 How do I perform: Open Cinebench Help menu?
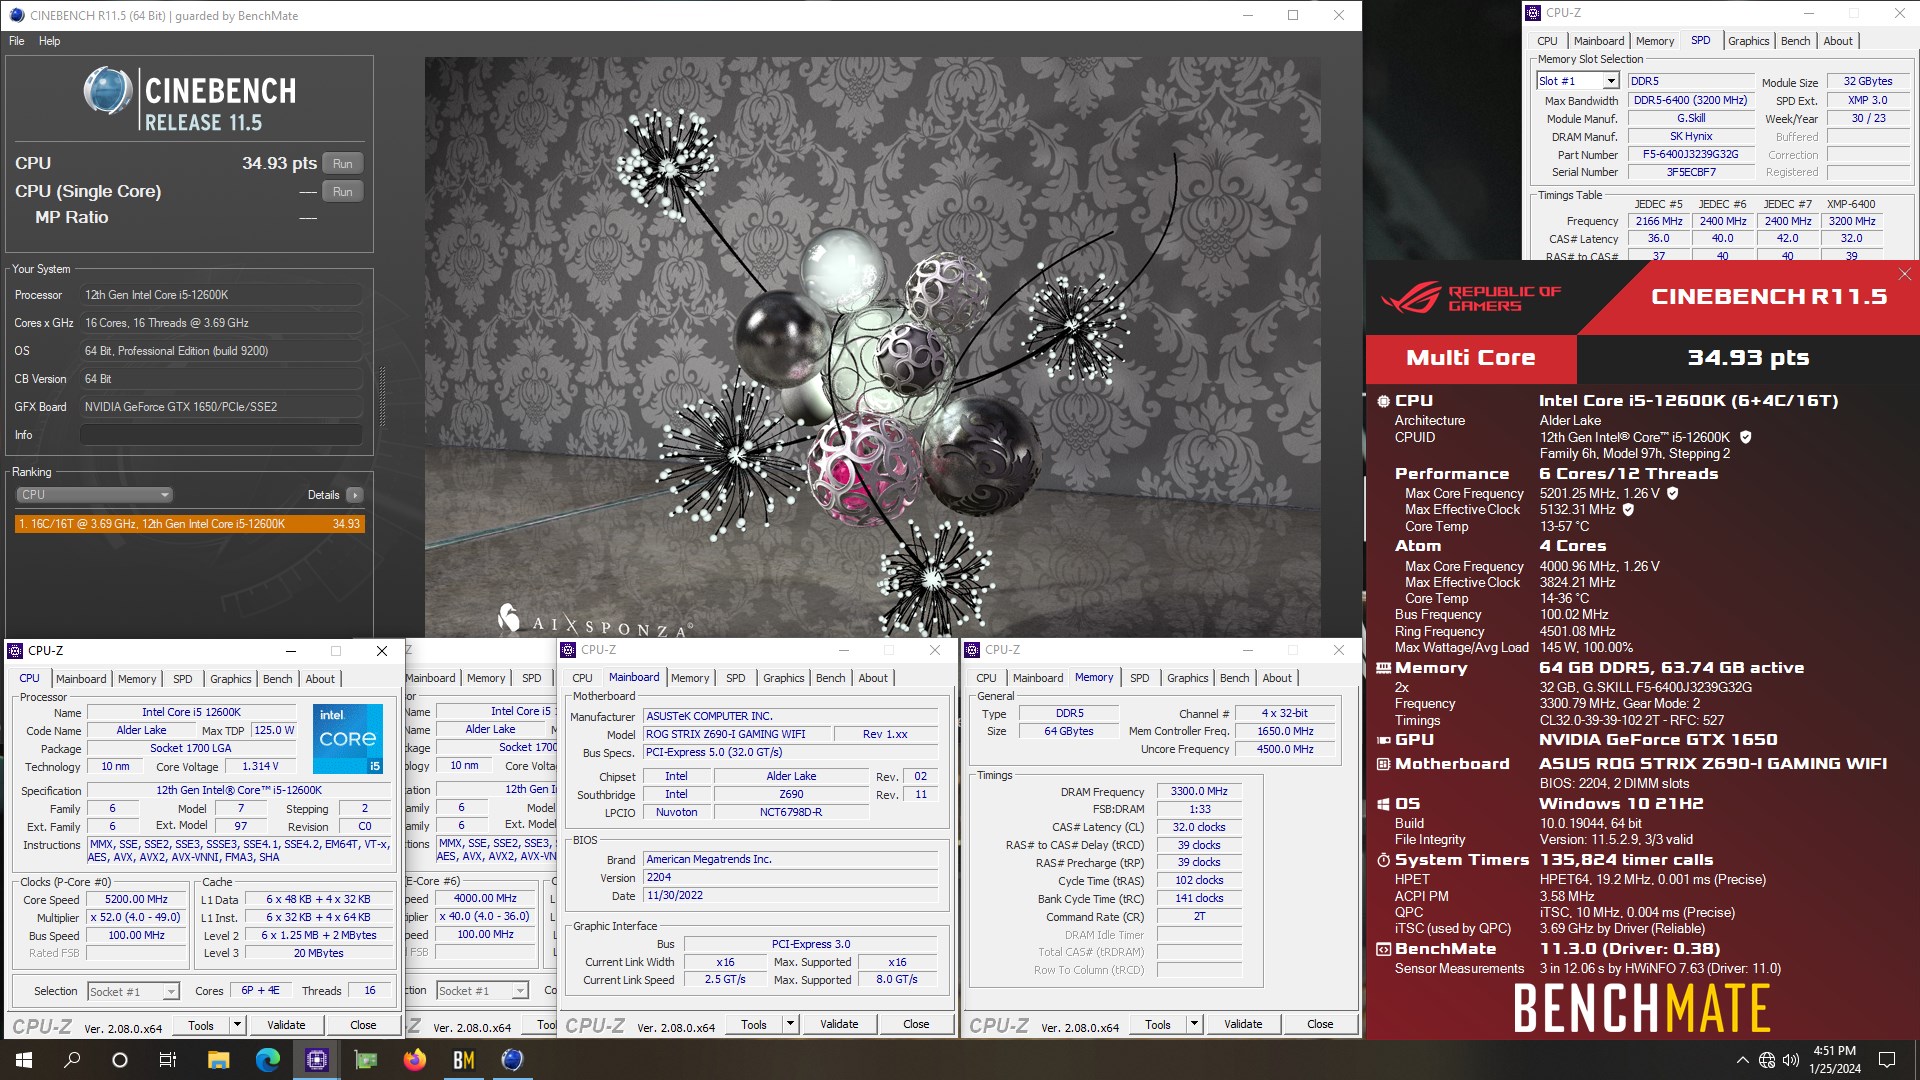(x=49, y=41)
